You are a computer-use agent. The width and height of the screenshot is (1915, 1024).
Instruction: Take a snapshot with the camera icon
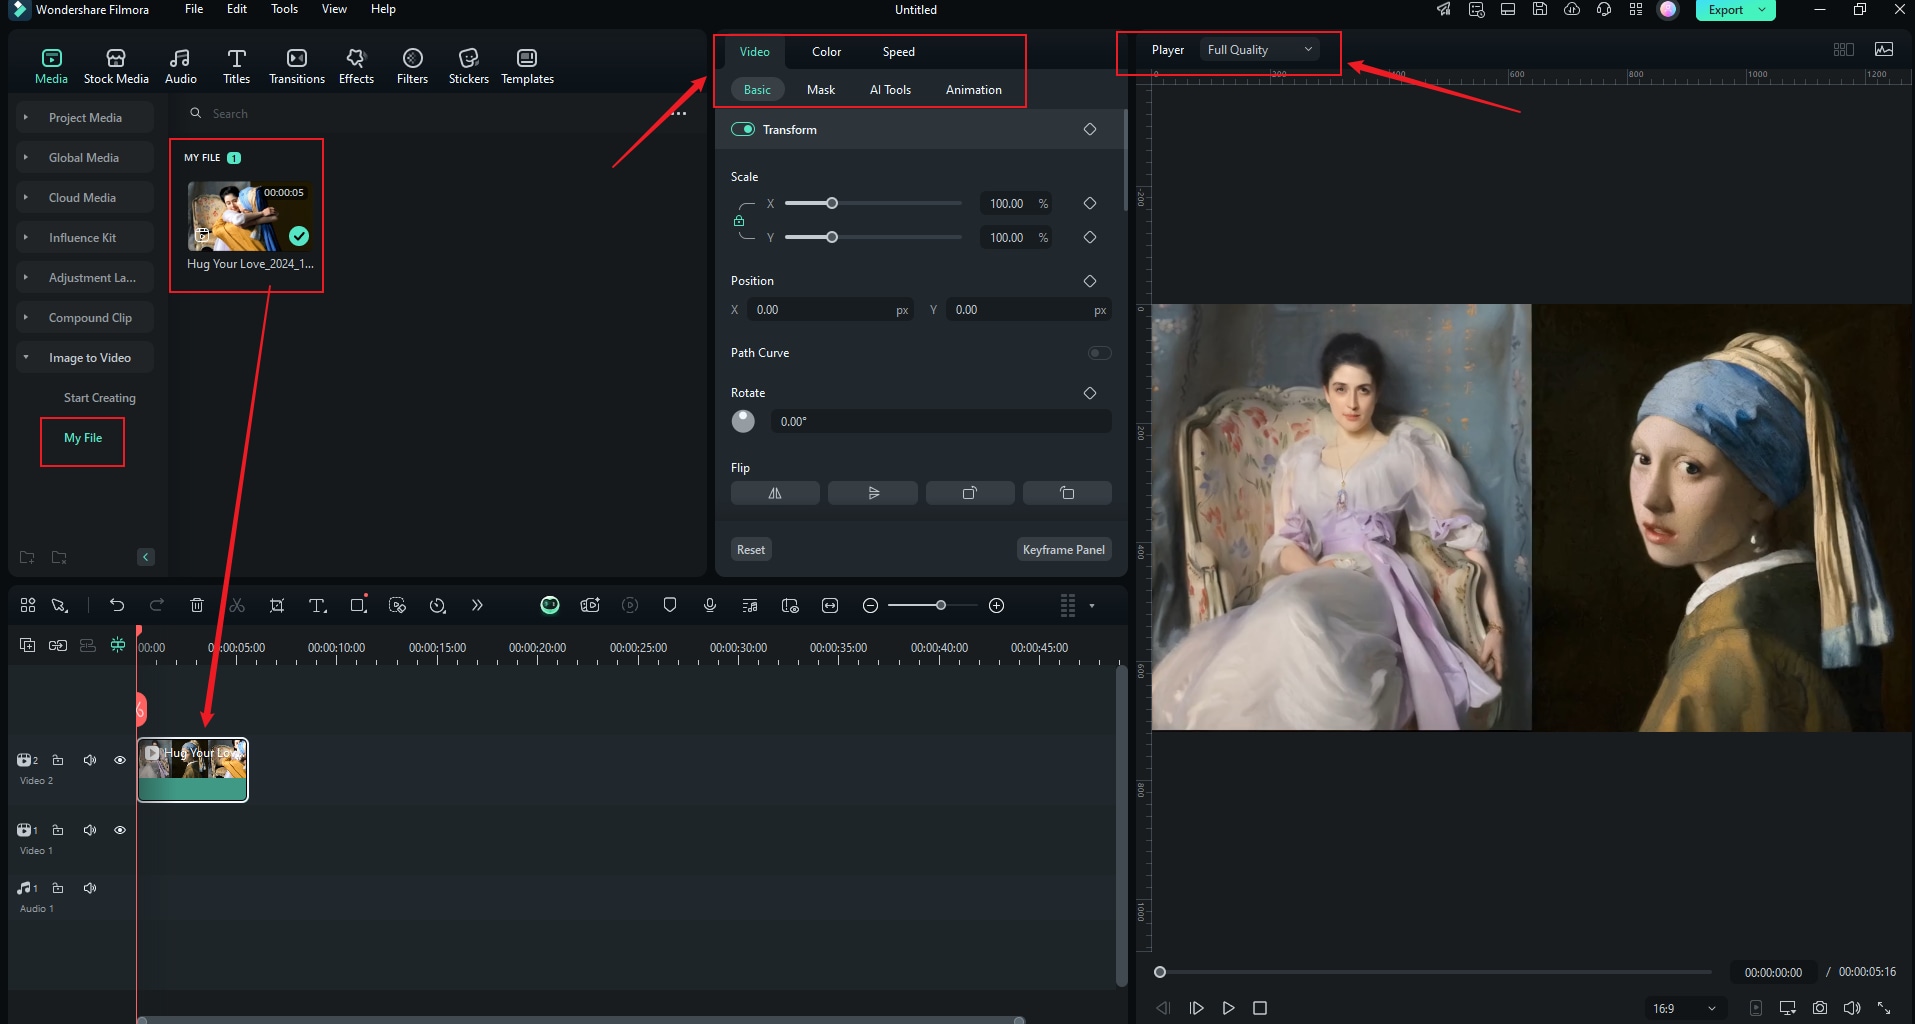pyautogui.click(x=1820, y=1008)
